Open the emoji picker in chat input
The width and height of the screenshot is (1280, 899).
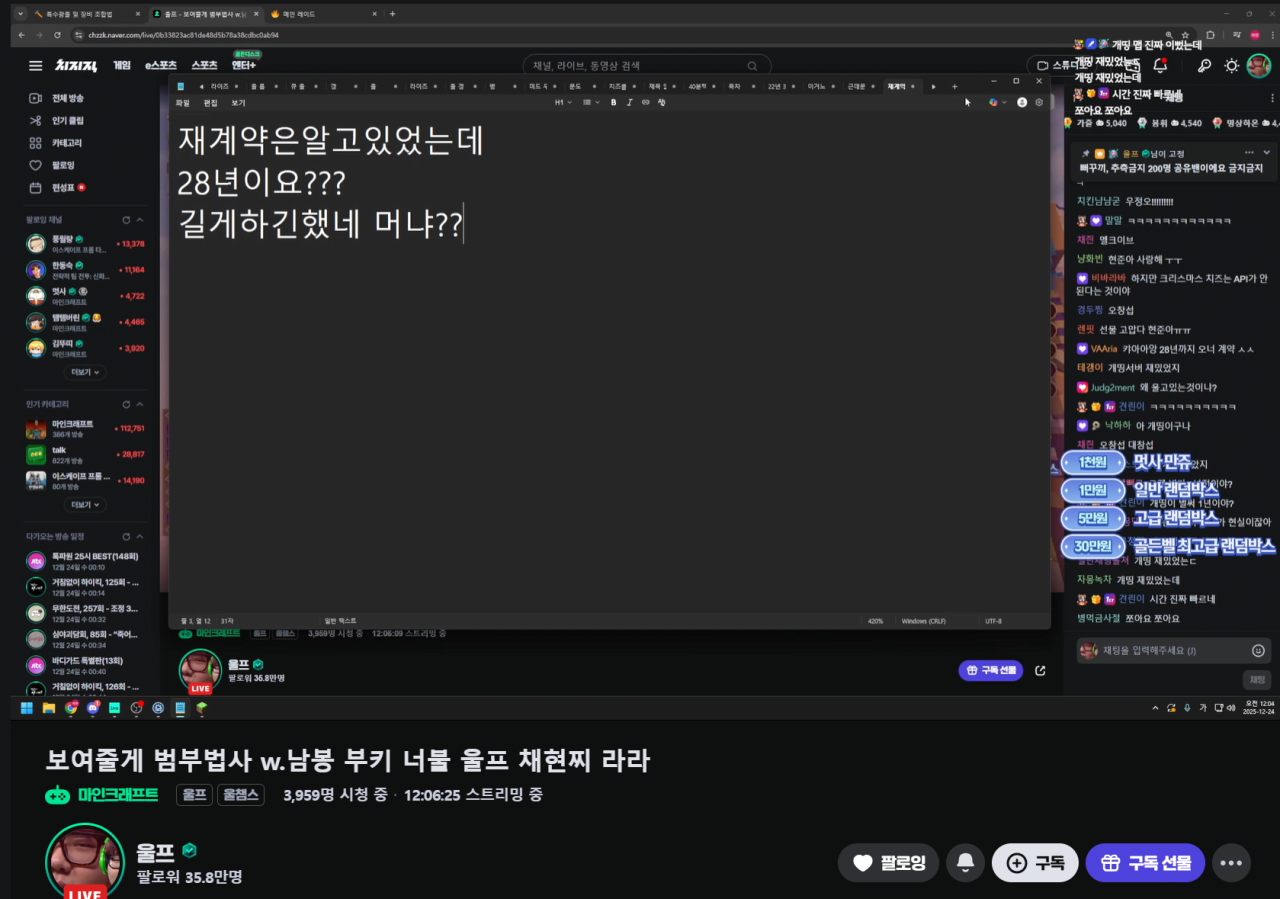(1258, 650)
